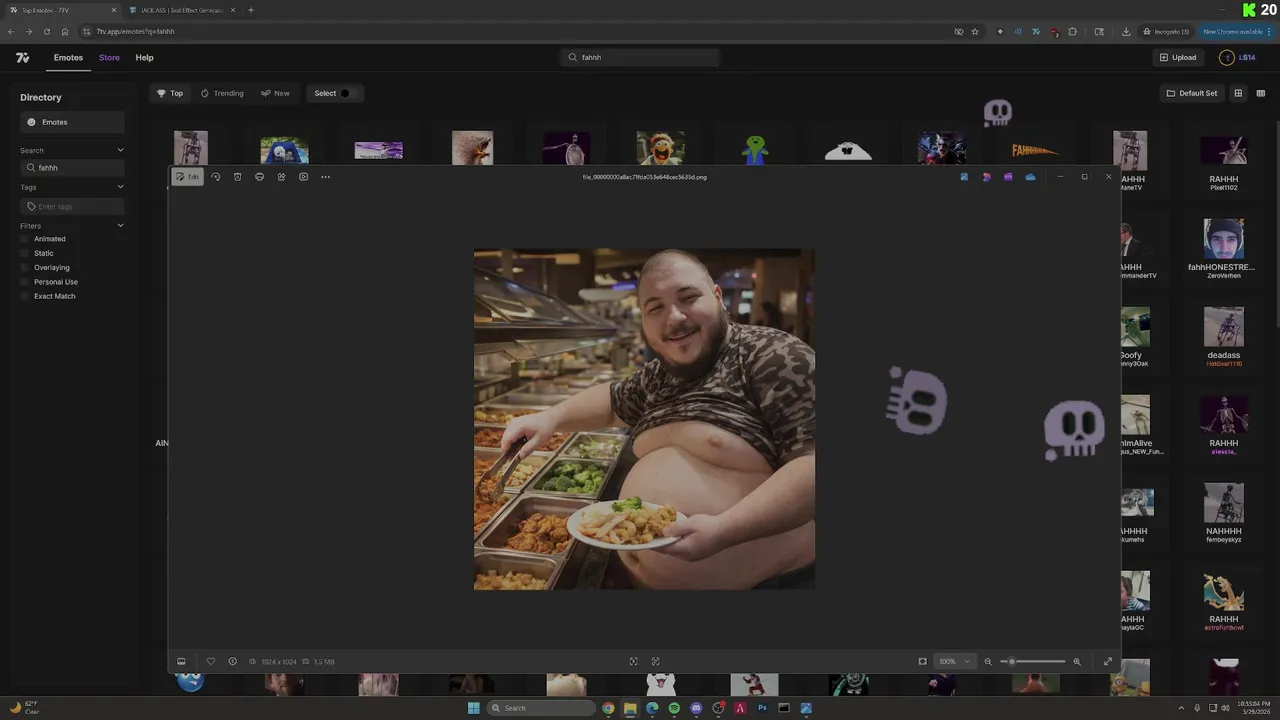Toggle the filmstrip at Photos bottom-left

[x=181, y=661]
